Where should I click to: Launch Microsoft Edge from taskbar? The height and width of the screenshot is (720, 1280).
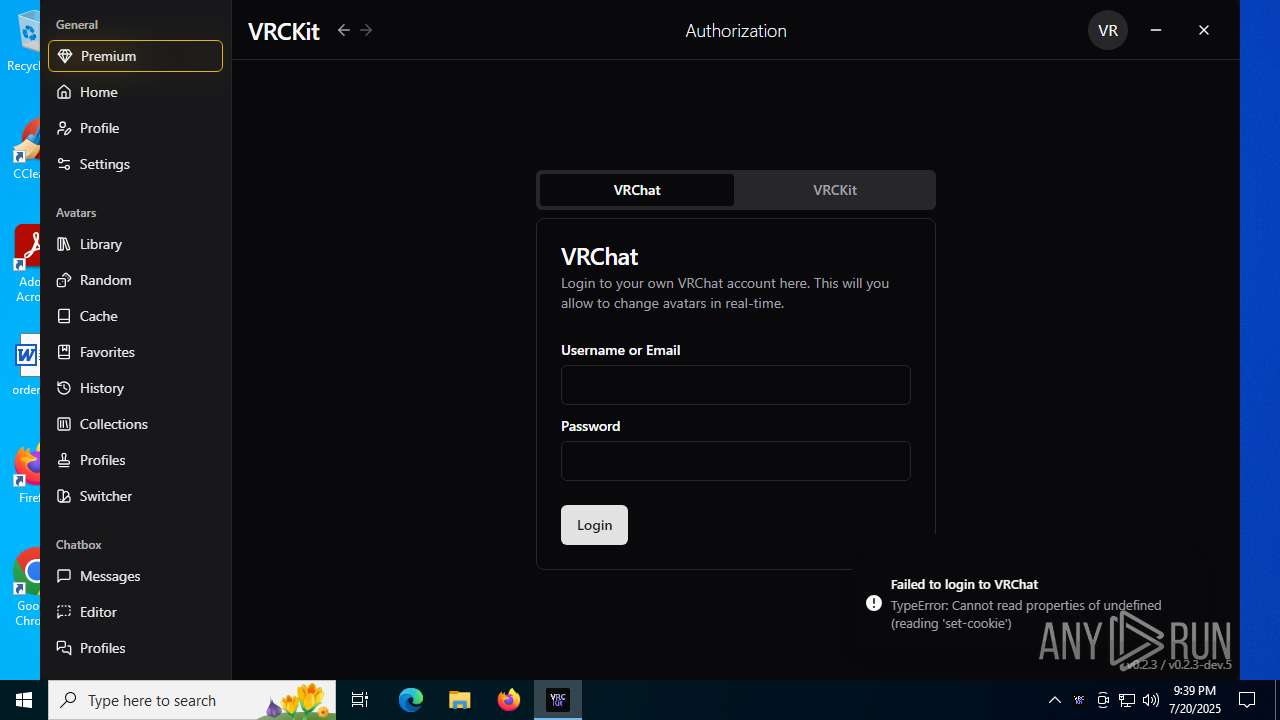point(411,700)
